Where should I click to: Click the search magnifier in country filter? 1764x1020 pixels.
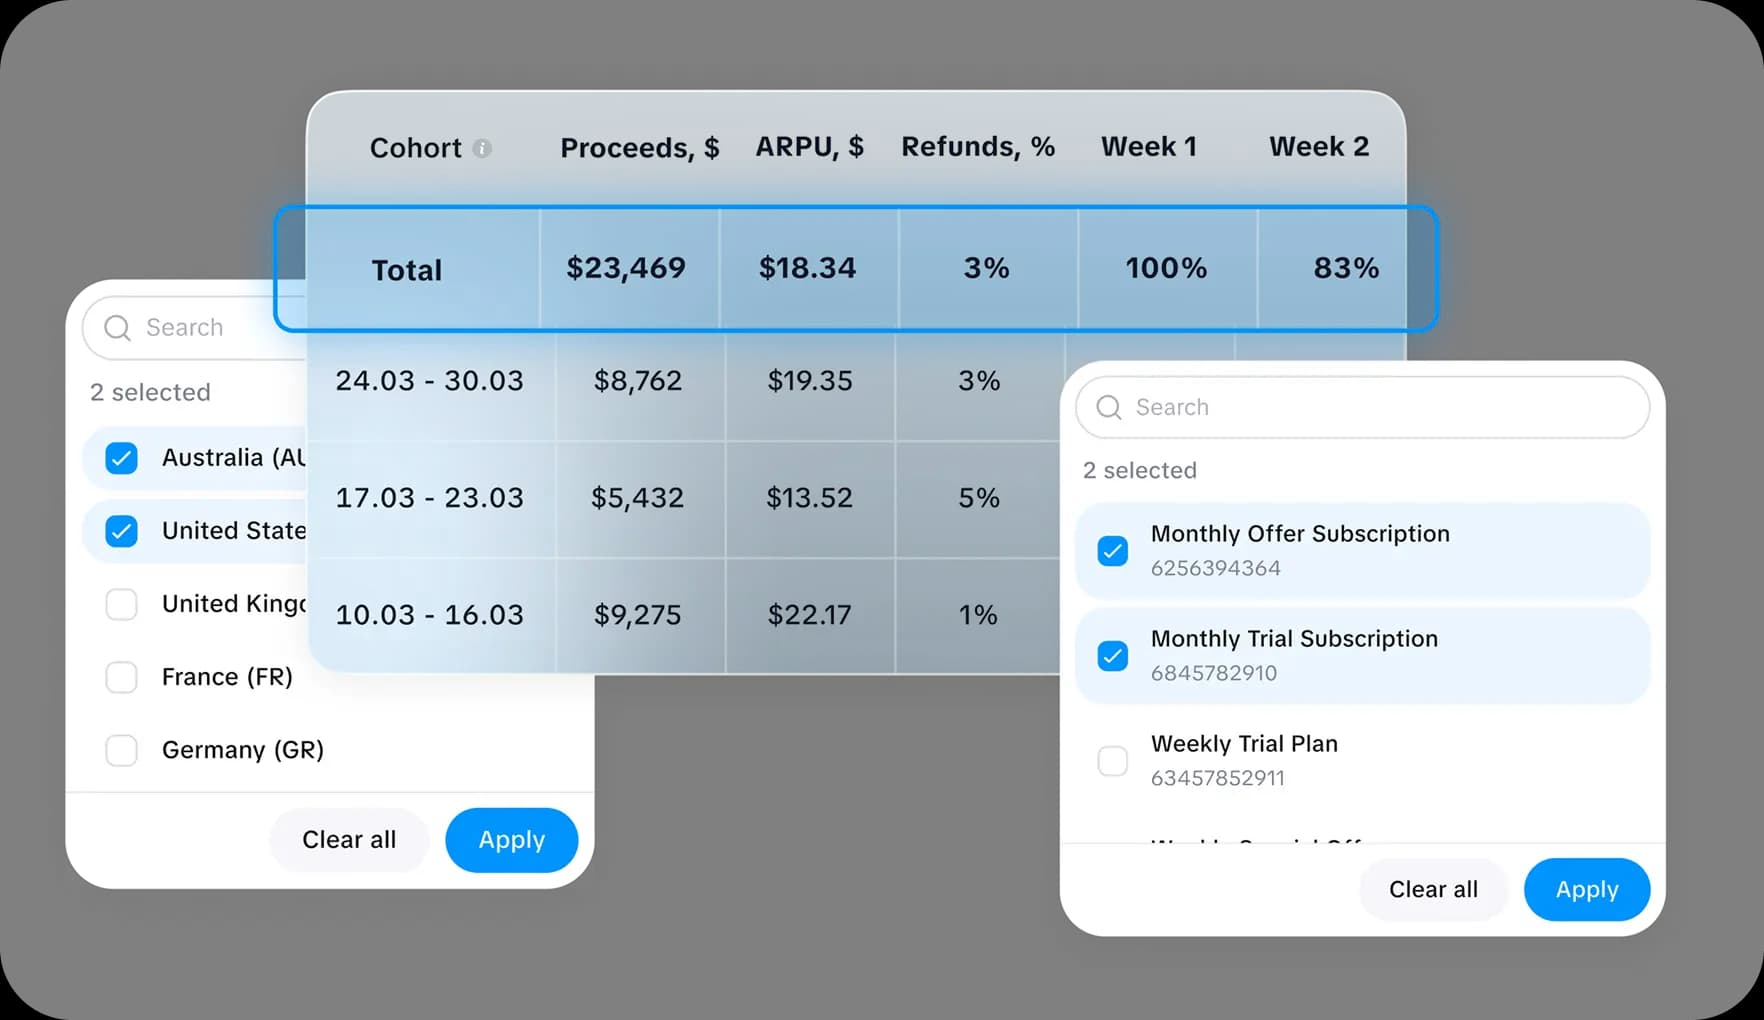point(116,327)
